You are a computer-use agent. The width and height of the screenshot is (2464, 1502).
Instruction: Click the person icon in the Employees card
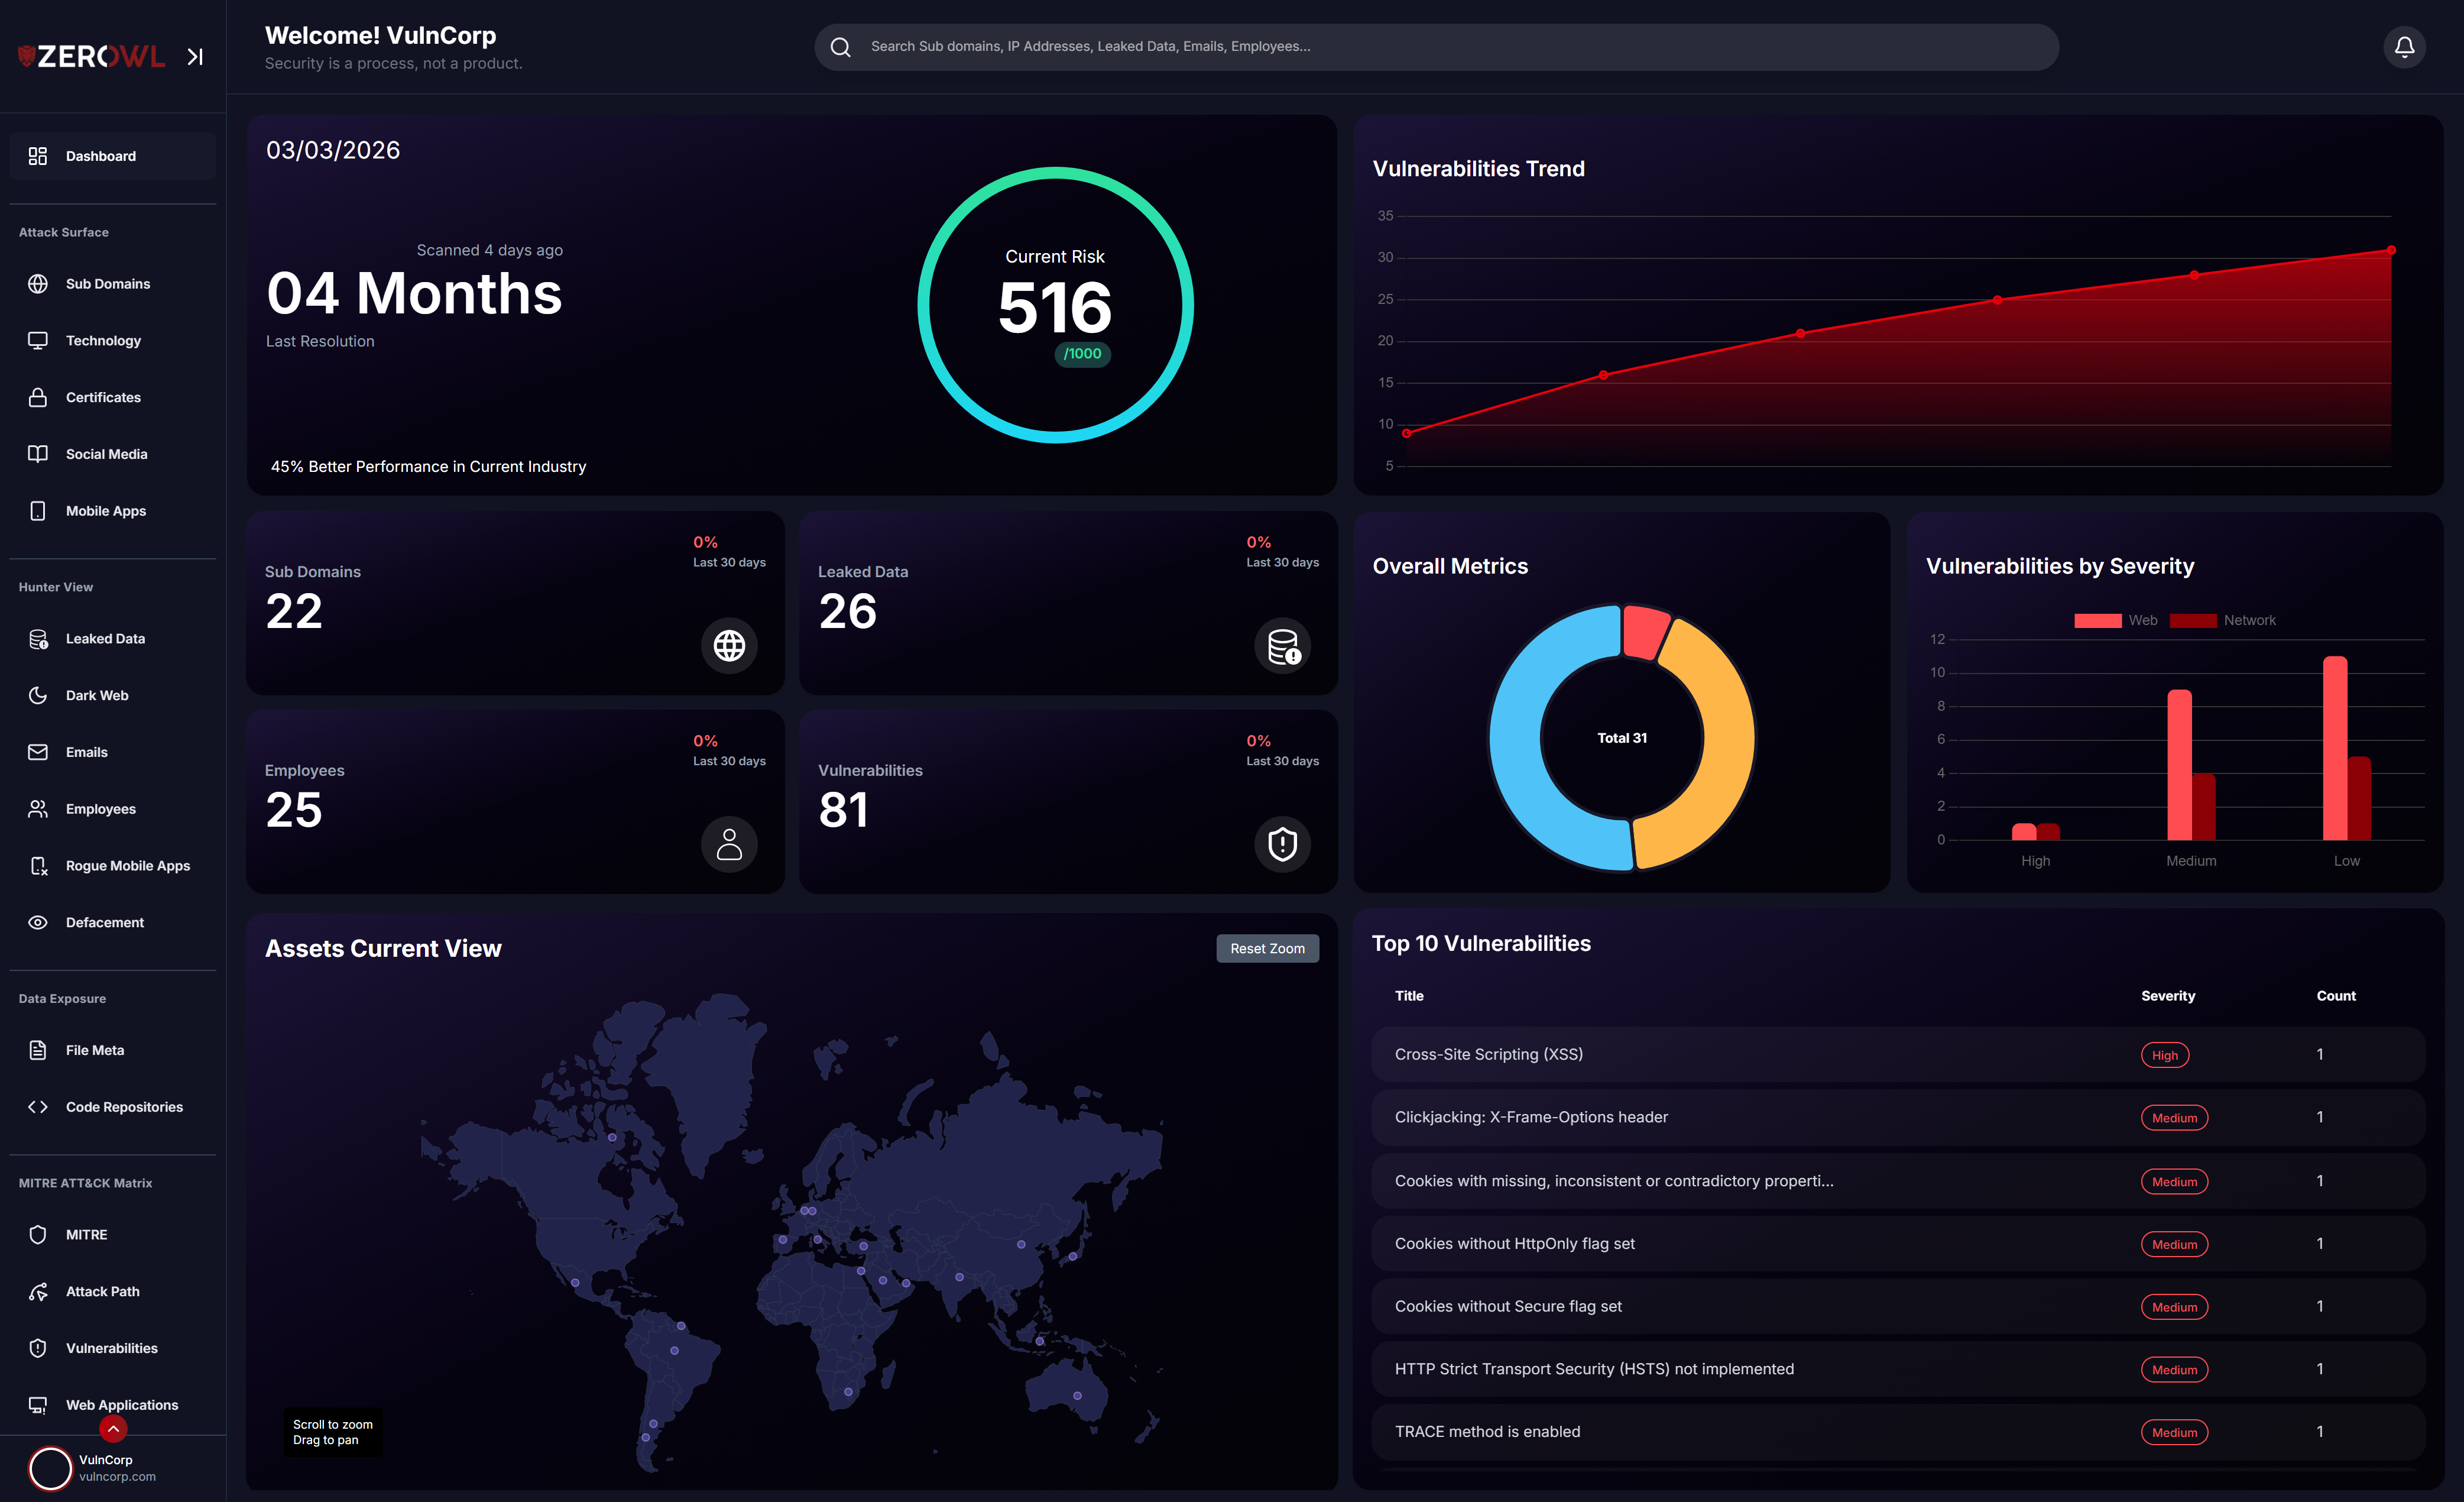(729, 844)
